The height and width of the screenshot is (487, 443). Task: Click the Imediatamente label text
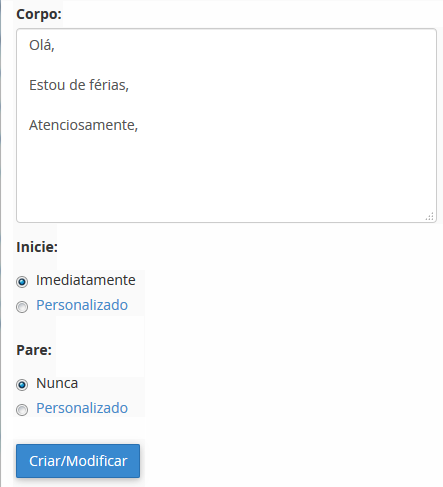click(x=86, y=280)
